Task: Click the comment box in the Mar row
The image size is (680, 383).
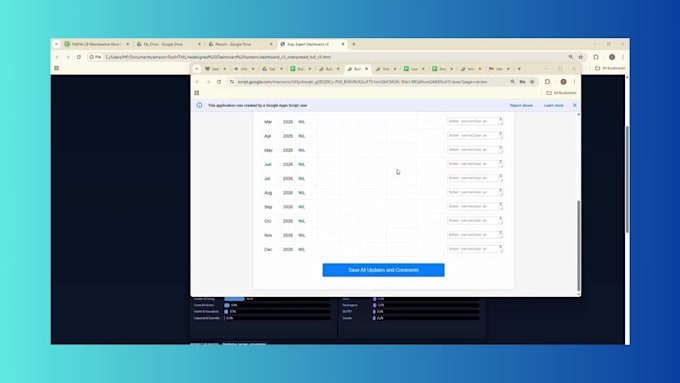Action: pyautogui.click(x=474, y=121)
